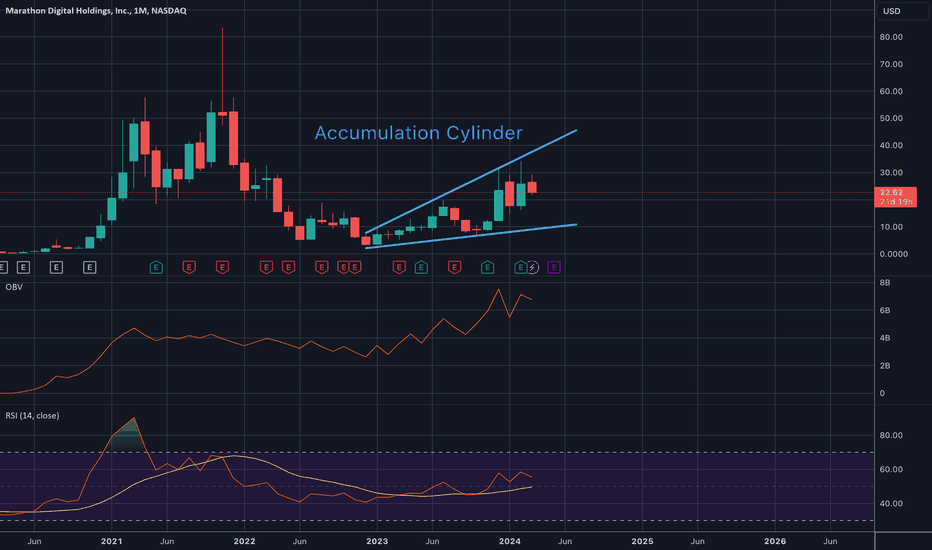932x550 pixels.
Task: Click the orange OBV line at its peak
Action: coord(499,290)
